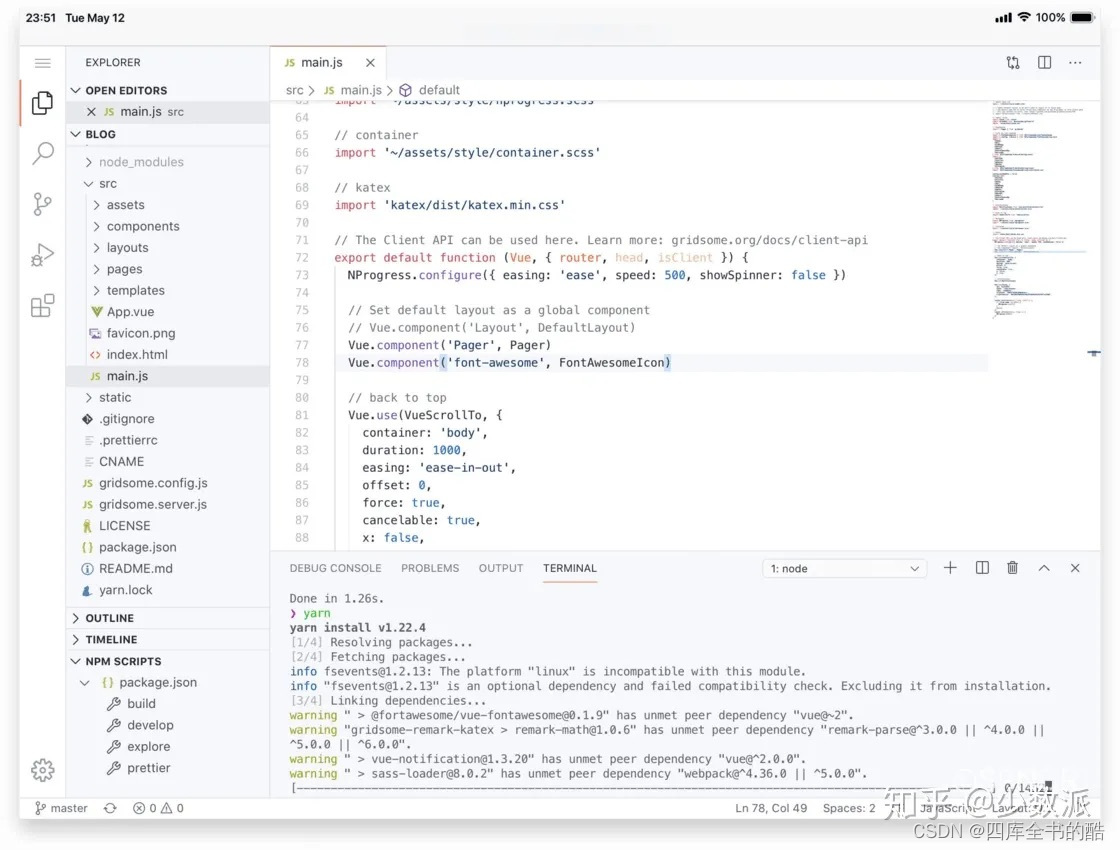Screen dimensions: 1120x850
Task: Click the master branch indicator
Action: (x=61, y=808)
